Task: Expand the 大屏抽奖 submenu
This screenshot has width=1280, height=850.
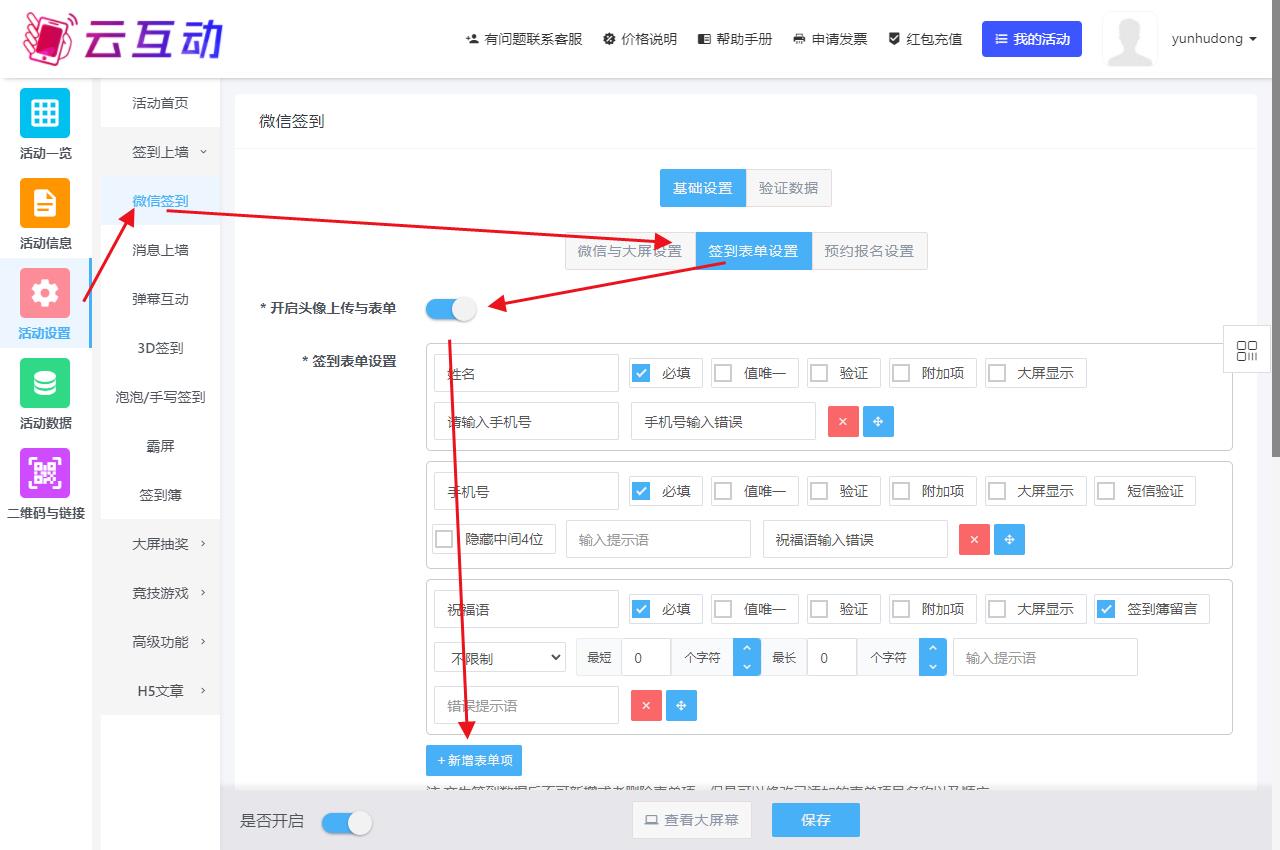Action: pos(160,544)
